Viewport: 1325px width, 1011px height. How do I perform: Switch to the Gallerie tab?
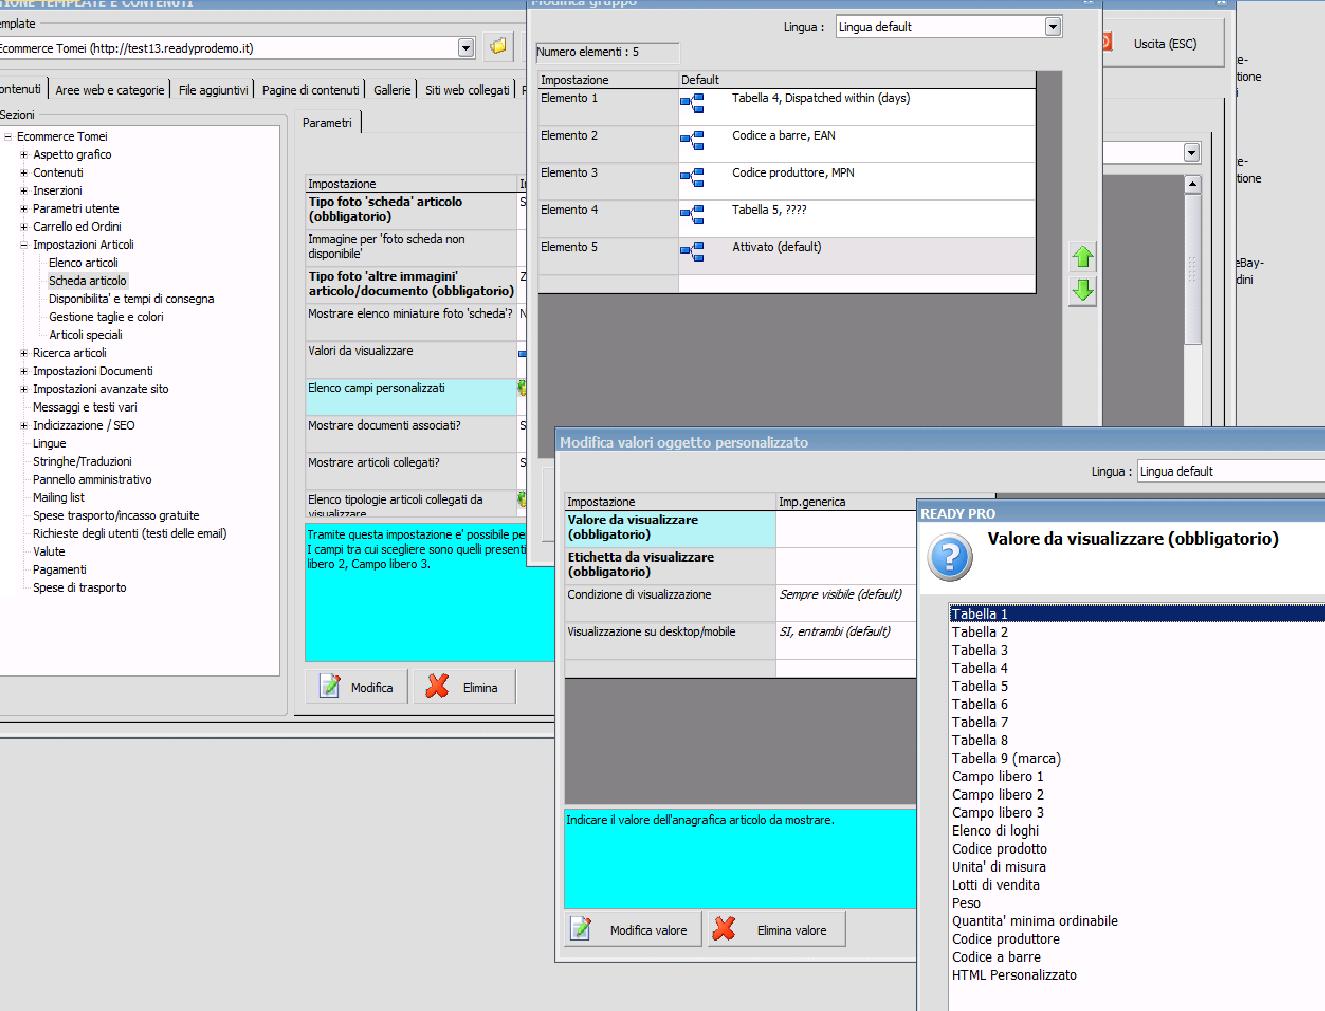click(x=392, y=90)
